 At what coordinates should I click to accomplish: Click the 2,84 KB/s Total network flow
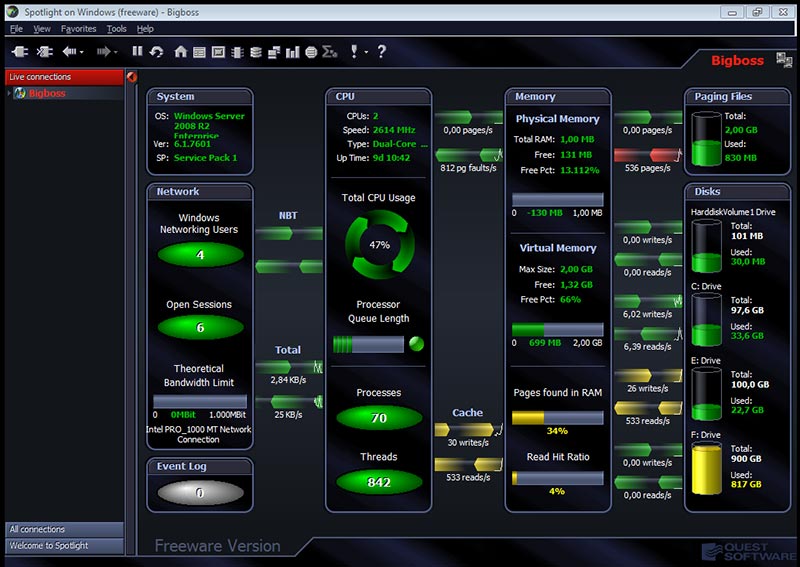(x=289, y=367)
